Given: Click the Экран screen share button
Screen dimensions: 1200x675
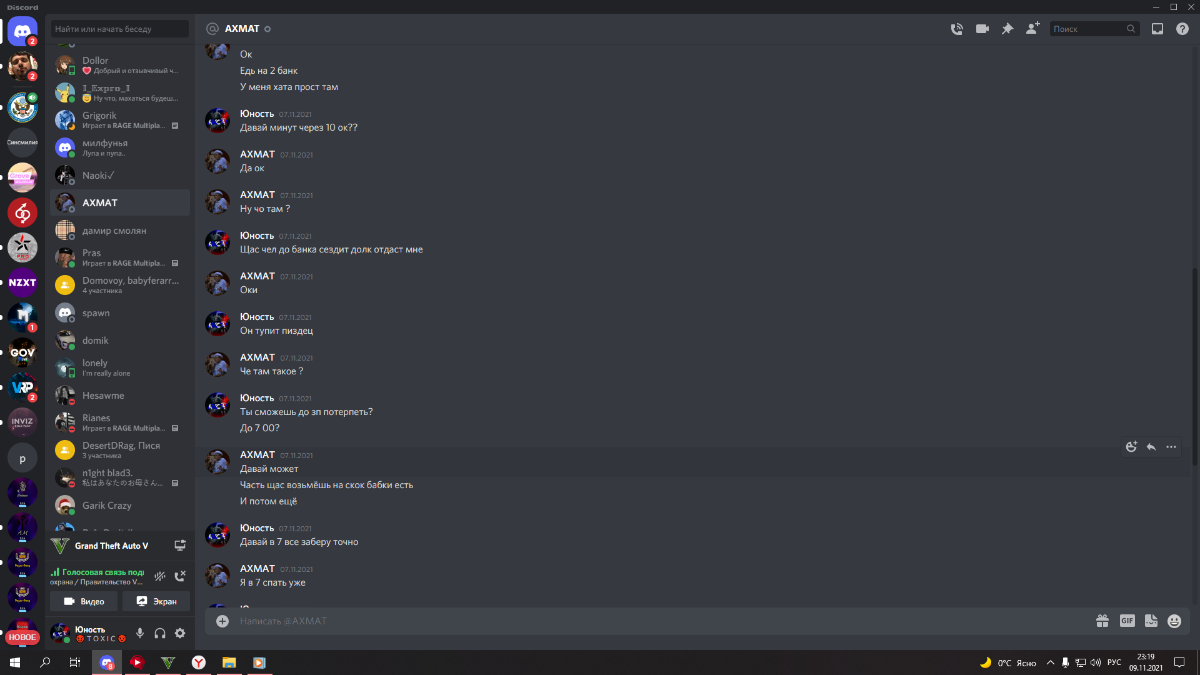Looking at the screenshot, I should [156, 601].
